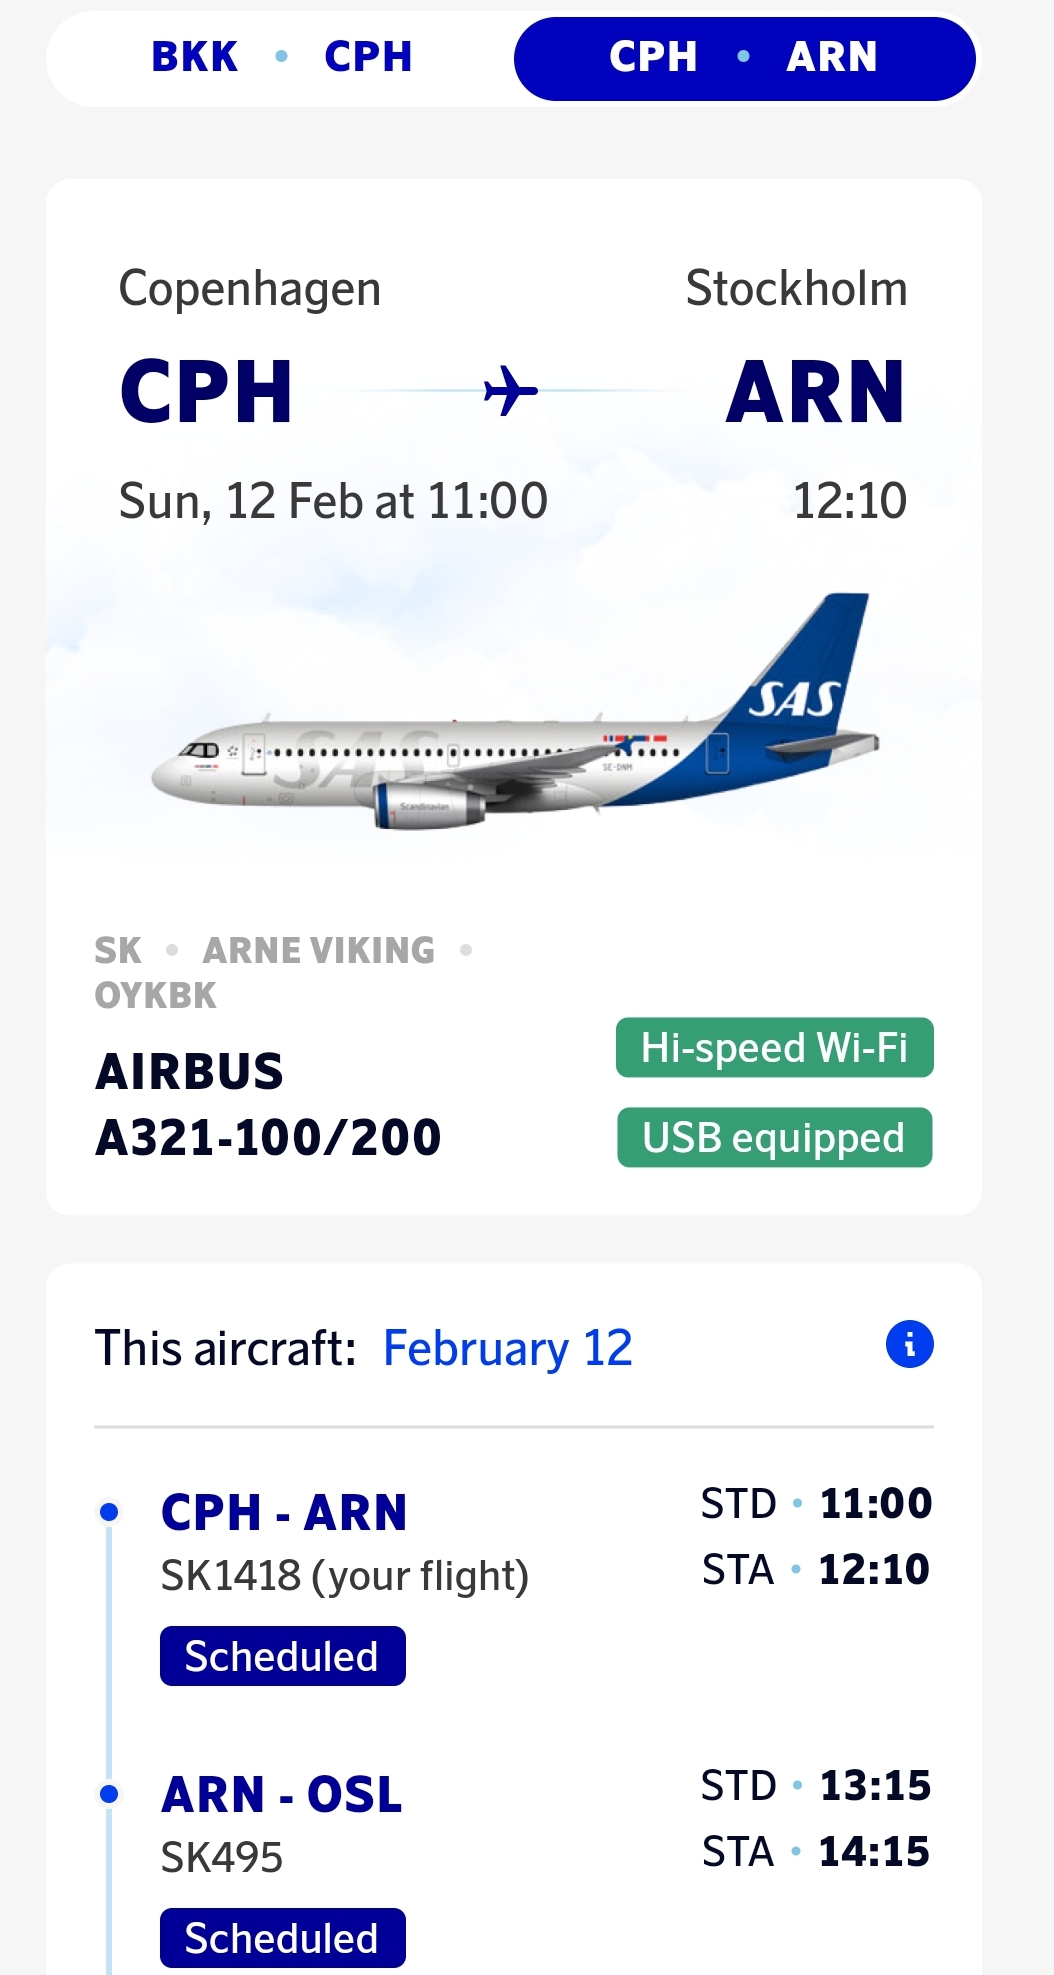Tap the Scheduled status for SK1418
Image resolution: width=1054 pixels, height=1975 pixels.
click(282, 1657)
